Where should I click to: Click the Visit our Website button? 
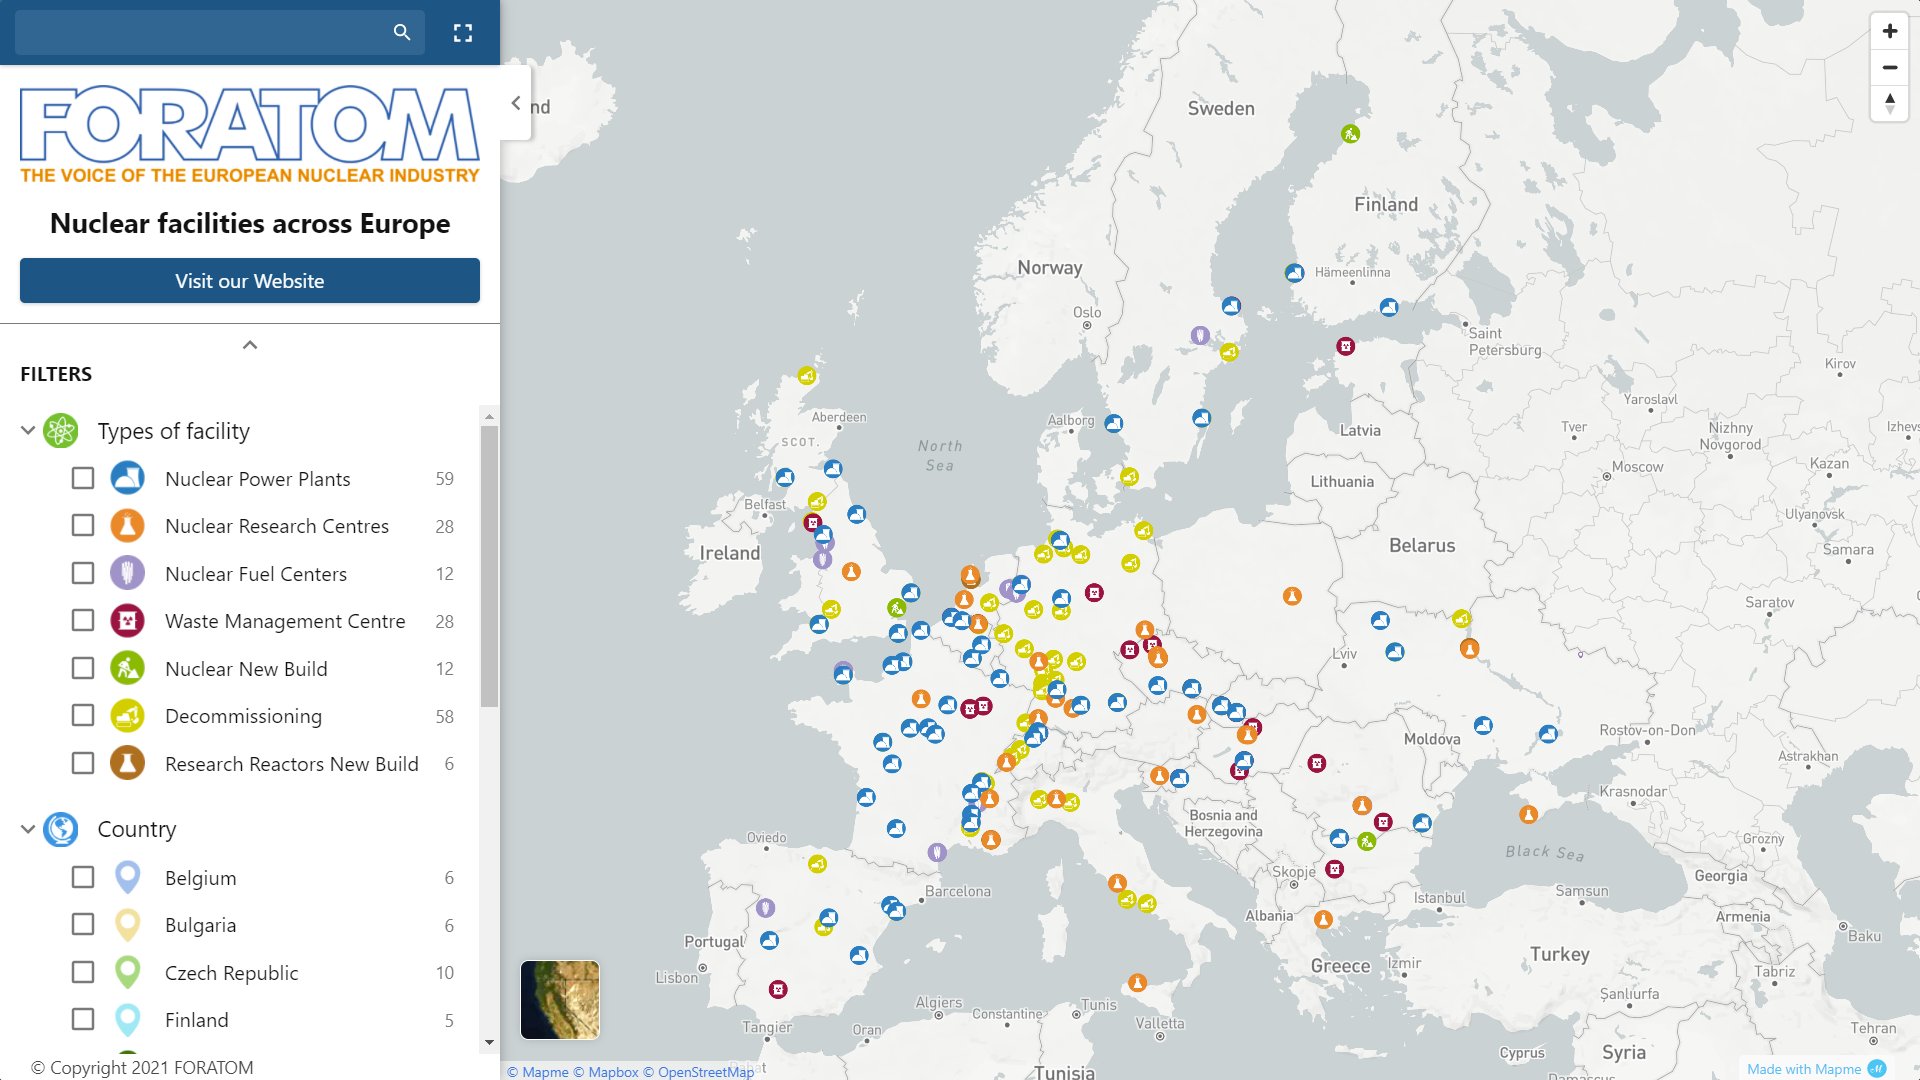tap(249, 281)
